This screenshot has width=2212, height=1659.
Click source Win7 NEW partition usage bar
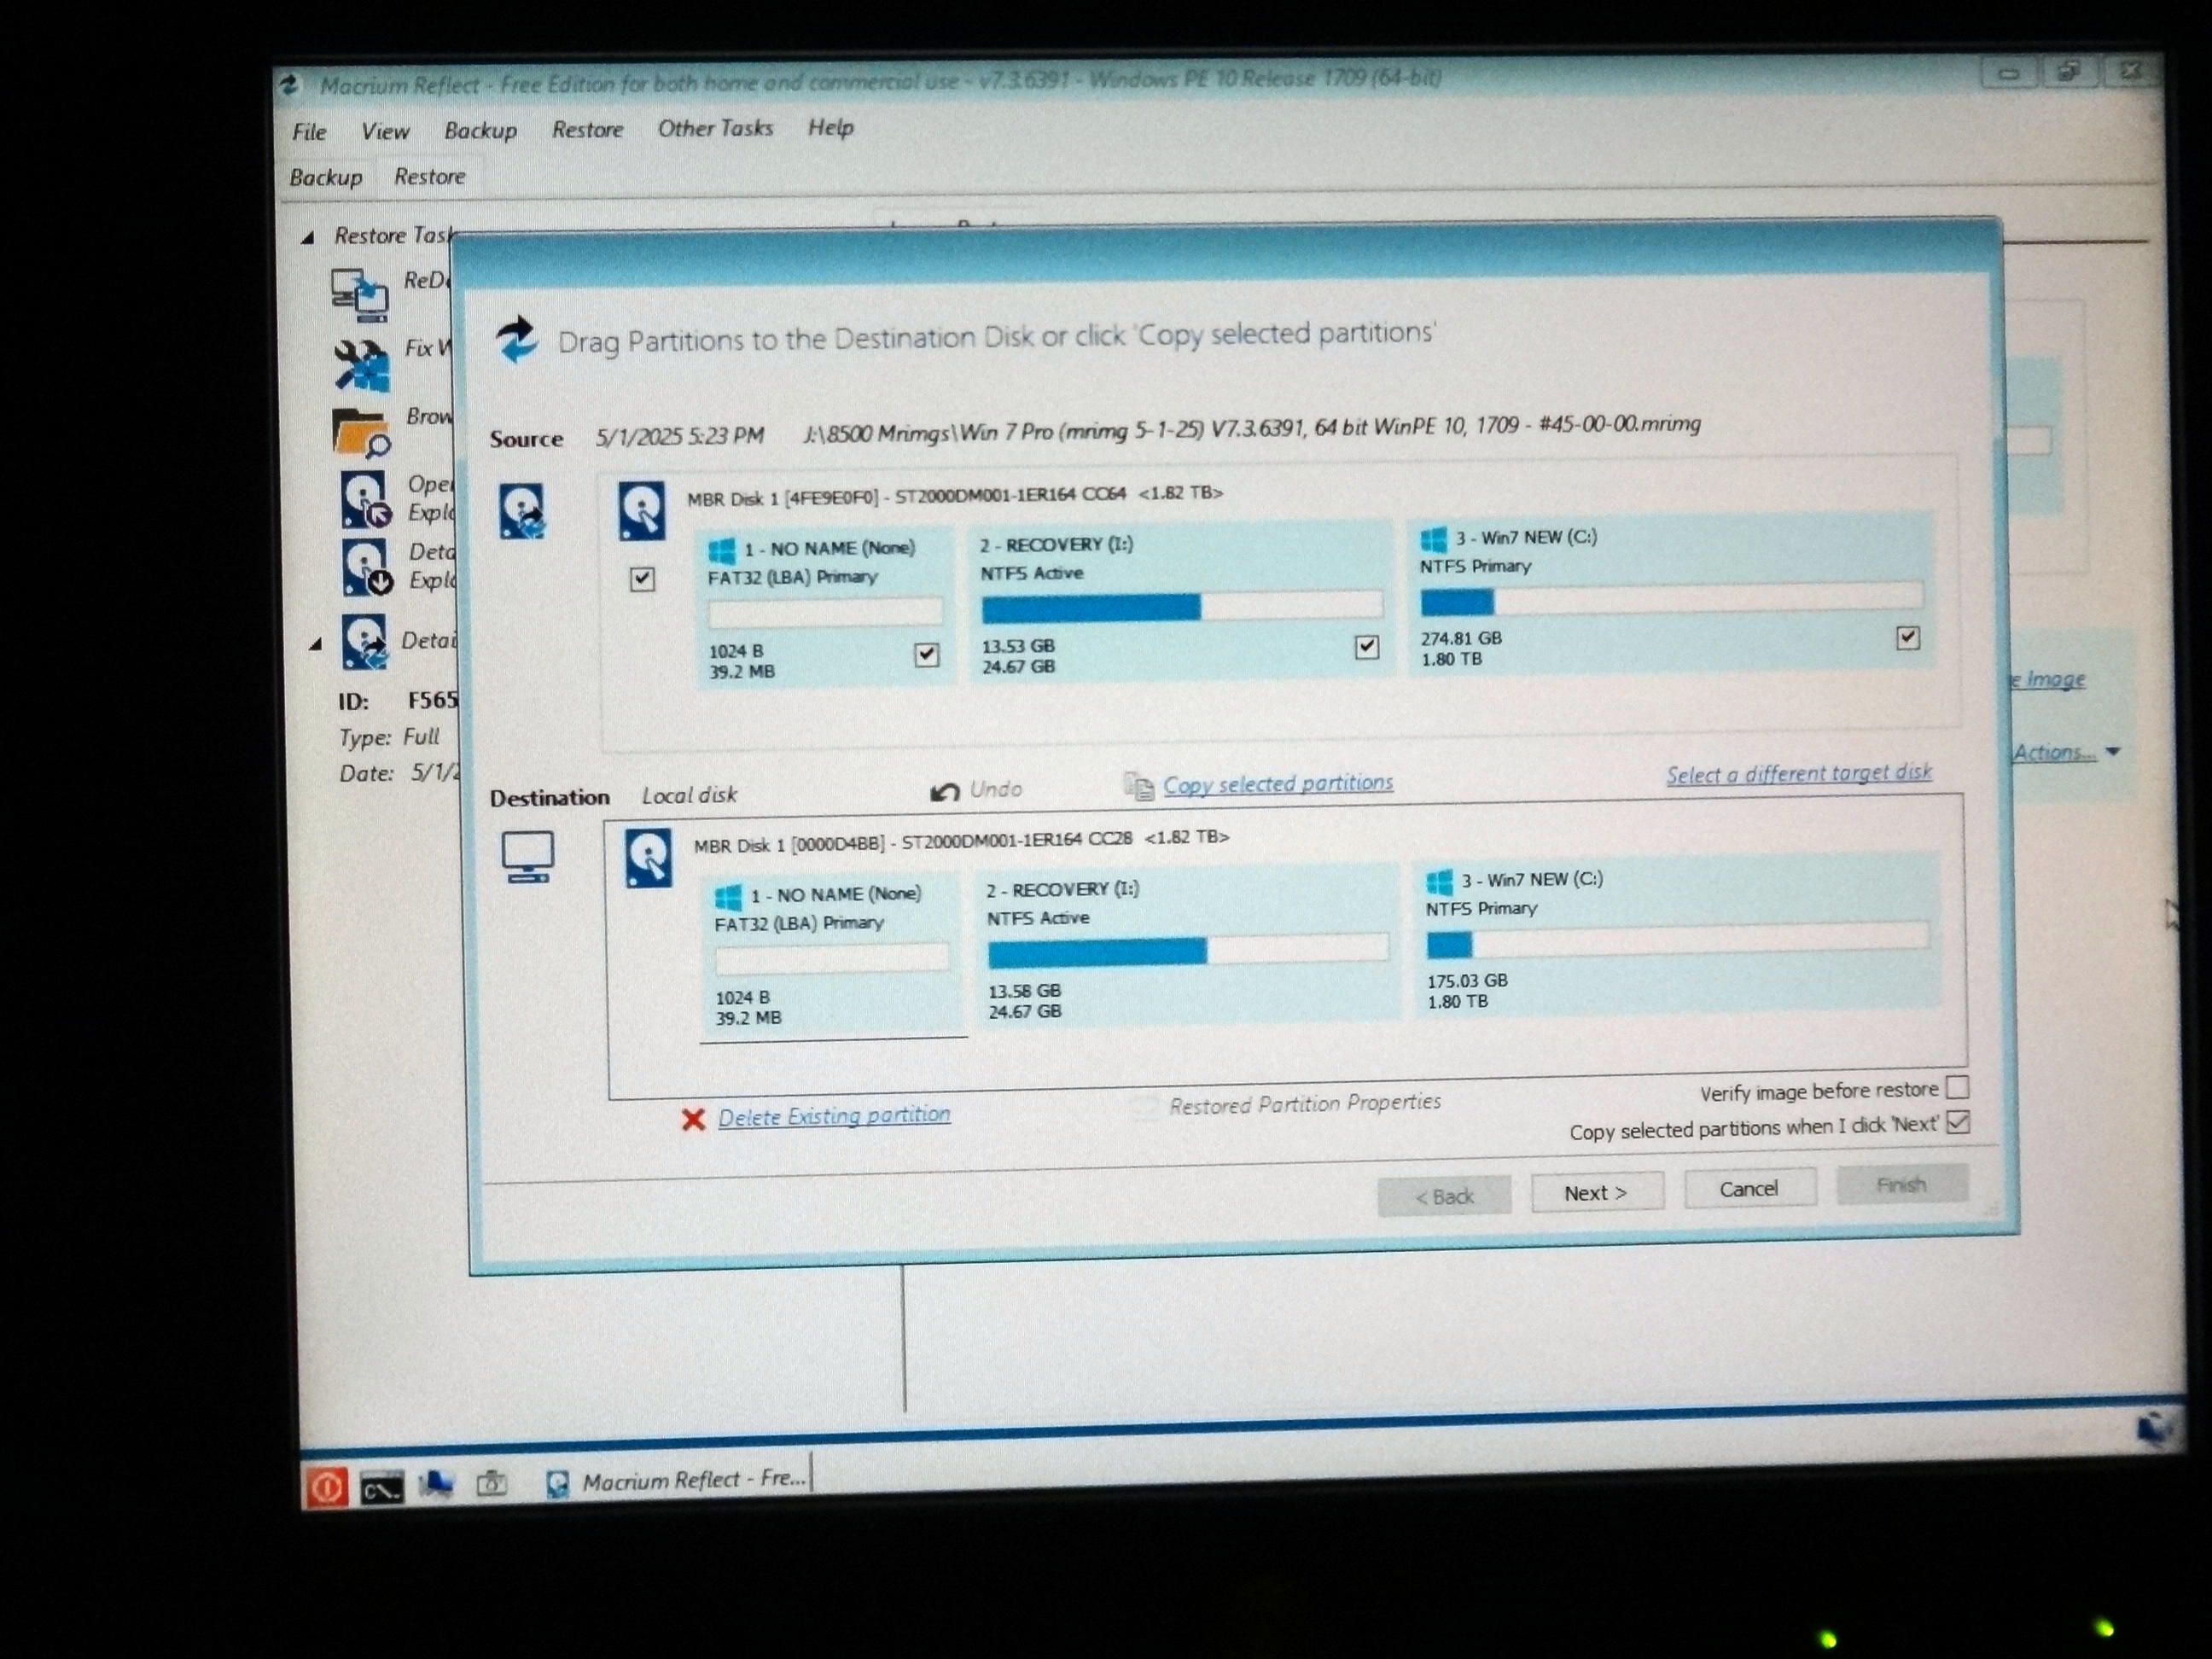pyautogui.click(x=1671, y=599)
